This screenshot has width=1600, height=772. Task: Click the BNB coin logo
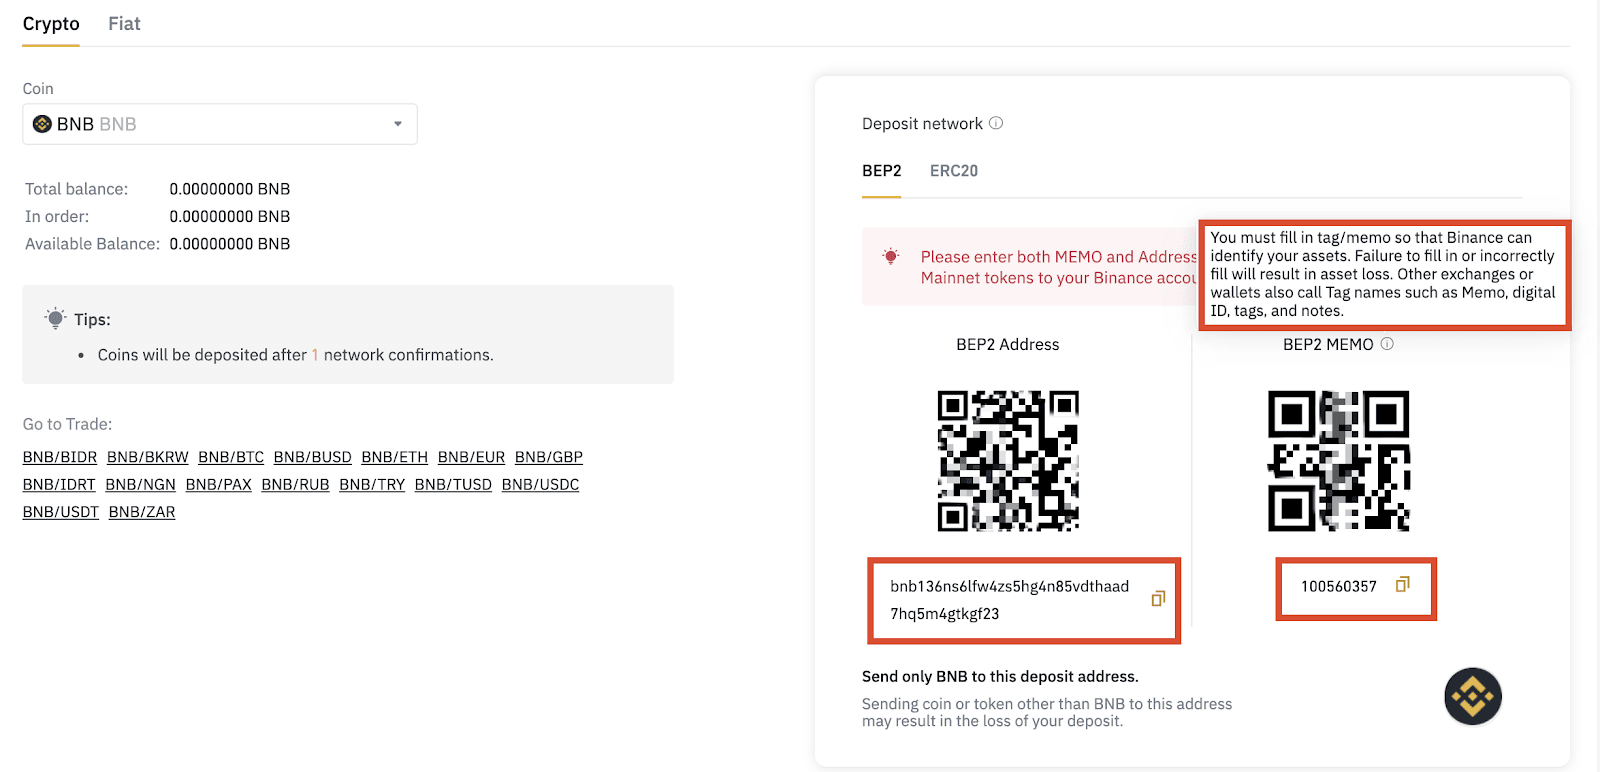pos(42,124)
